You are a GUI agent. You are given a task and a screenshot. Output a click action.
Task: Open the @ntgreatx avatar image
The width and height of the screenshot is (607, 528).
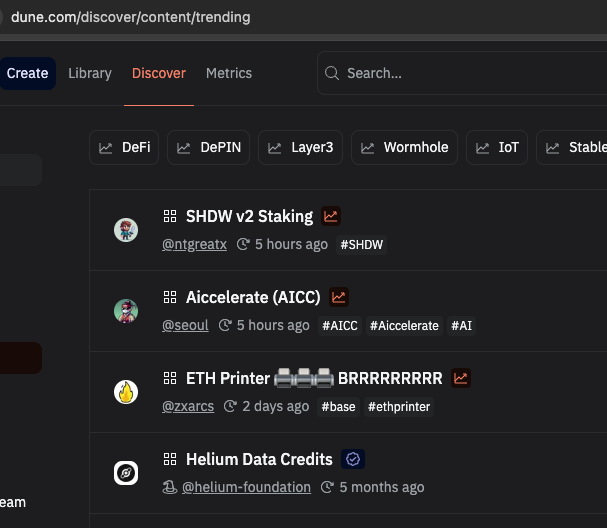click(x=126, y=230)
